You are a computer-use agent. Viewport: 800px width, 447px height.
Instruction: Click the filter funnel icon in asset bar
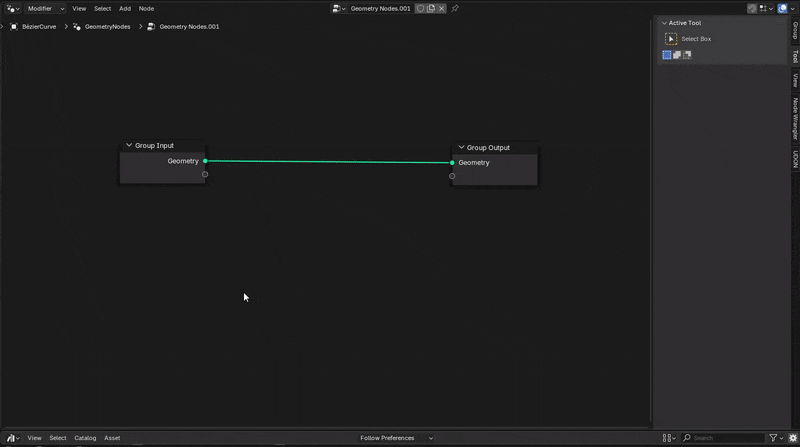pyautogui.click(x=773, y=438)
